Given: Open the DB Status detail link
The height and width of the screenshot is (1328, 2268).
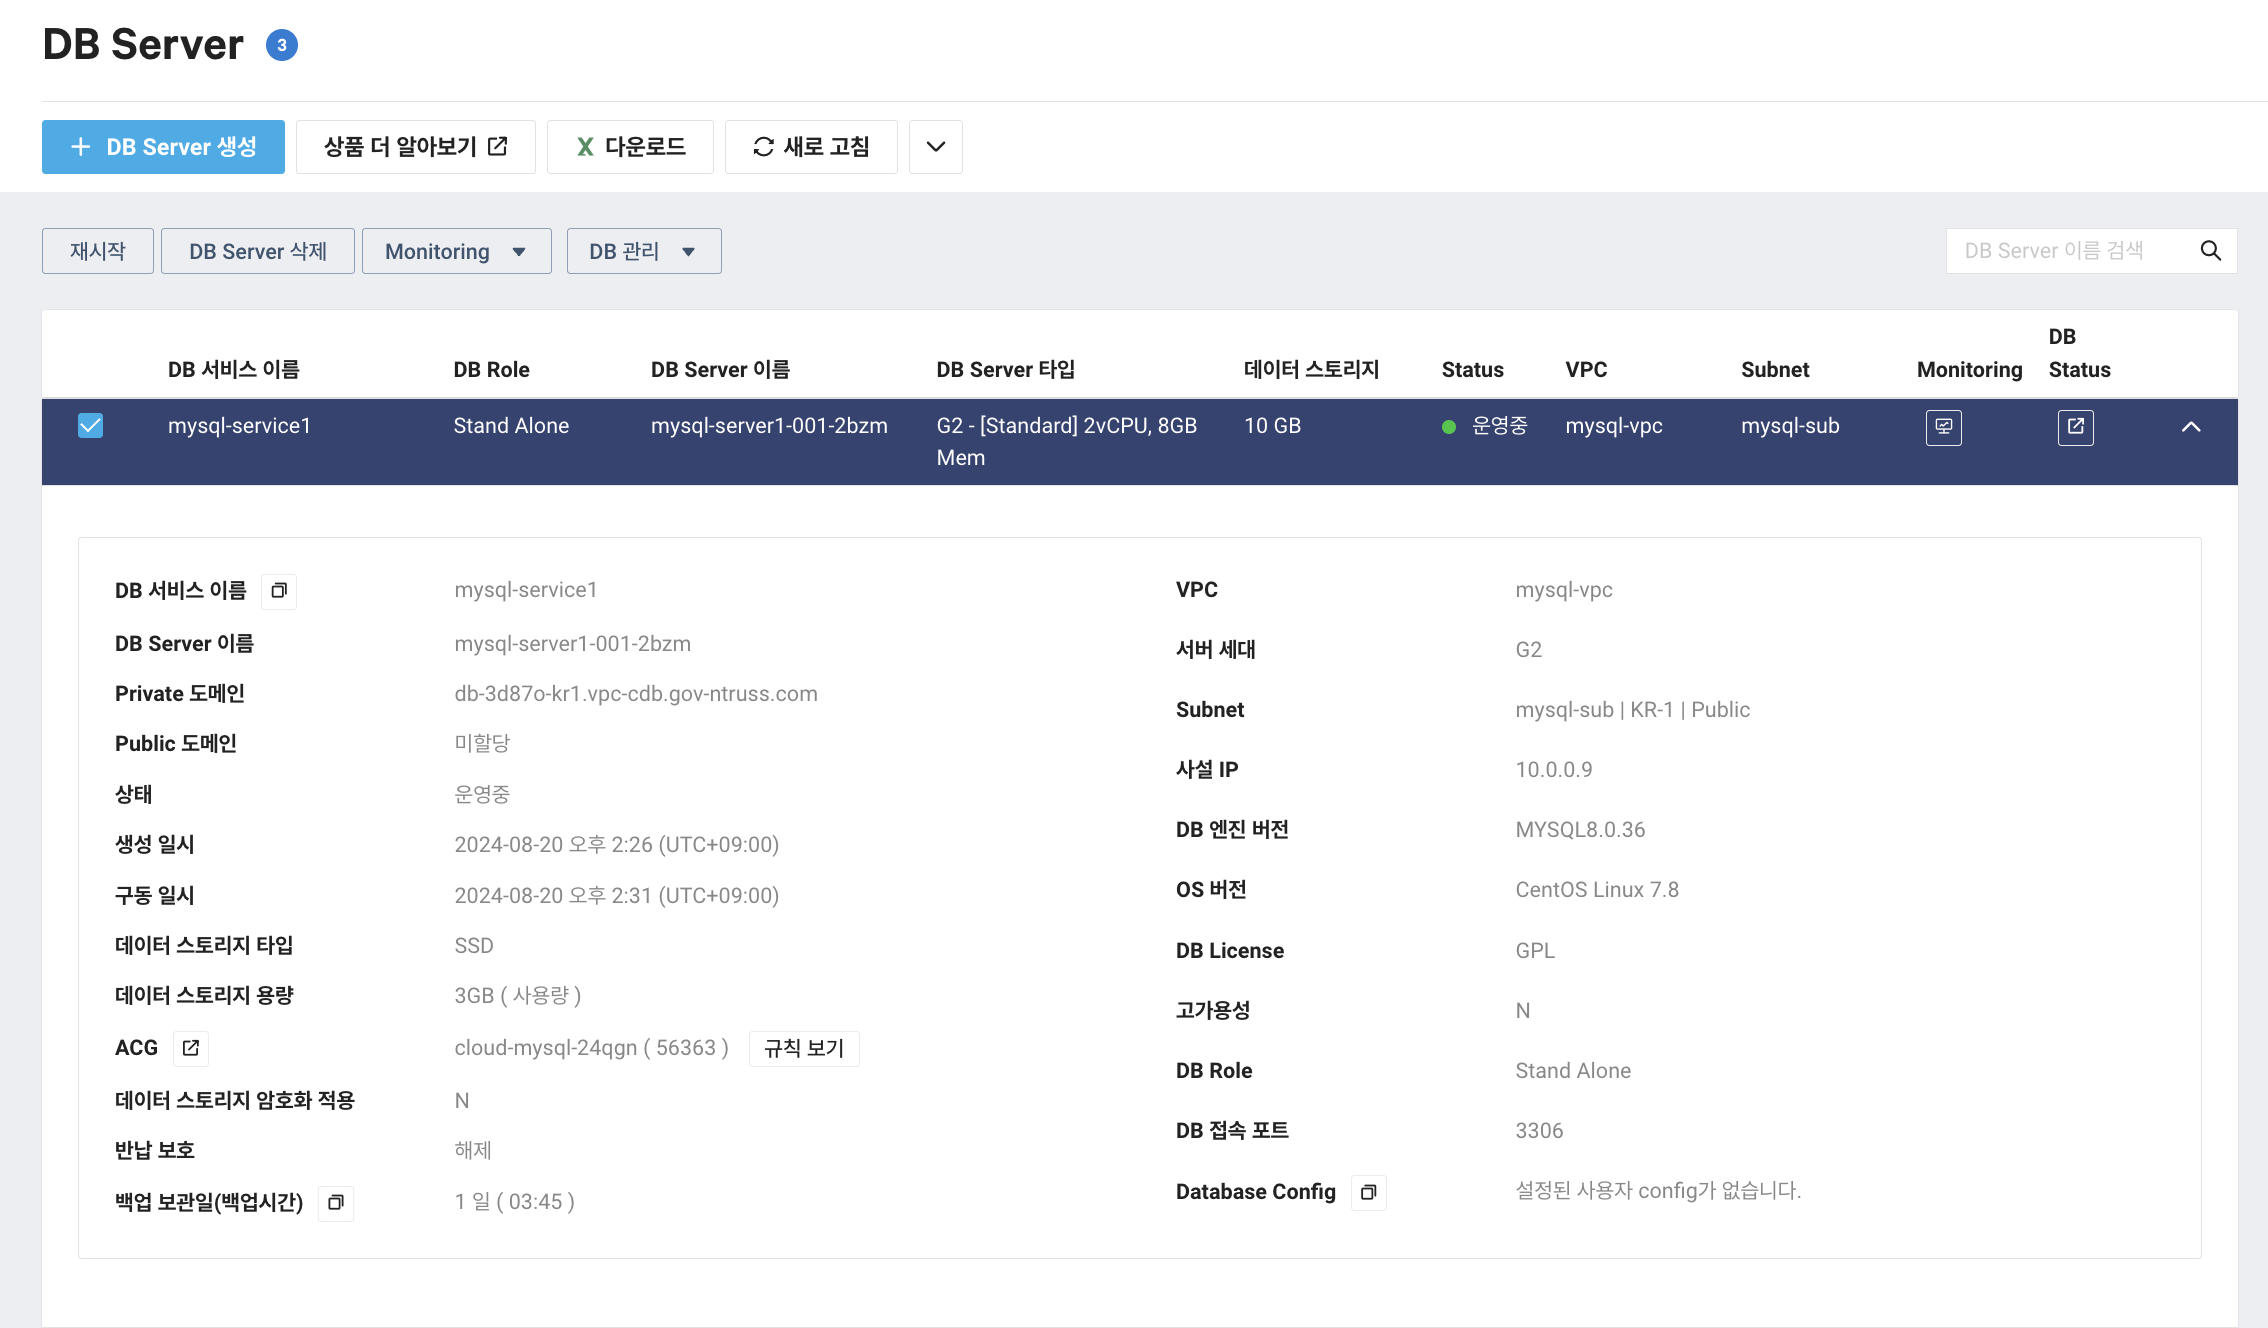Looking at the screenshot, I should click(2075, 427).
